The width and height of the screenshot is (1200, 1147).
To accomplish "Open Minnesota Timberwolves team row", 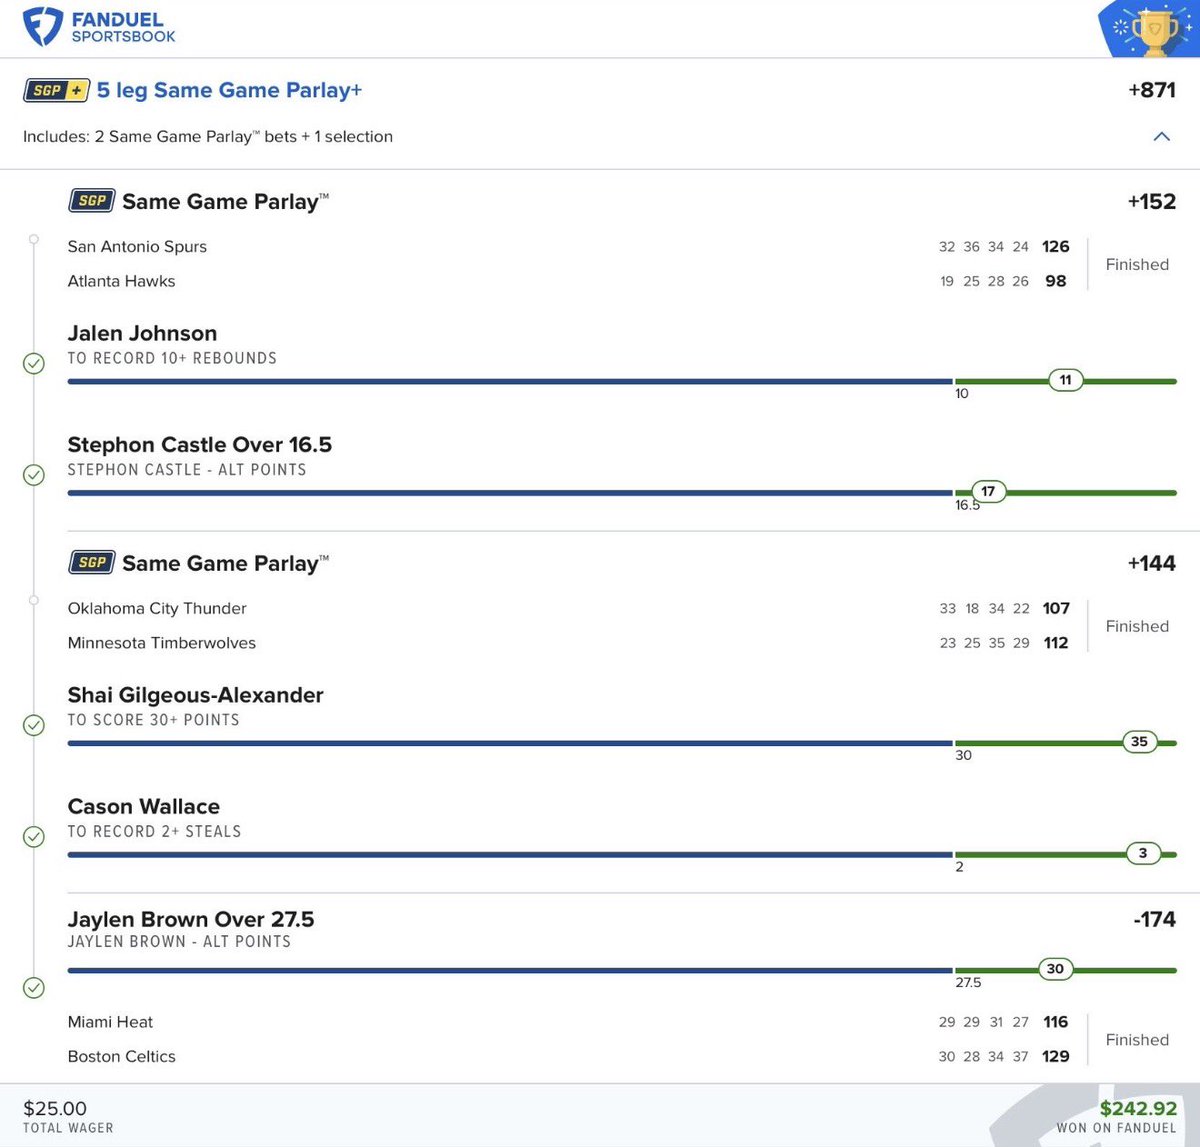I will click(162, 643).
